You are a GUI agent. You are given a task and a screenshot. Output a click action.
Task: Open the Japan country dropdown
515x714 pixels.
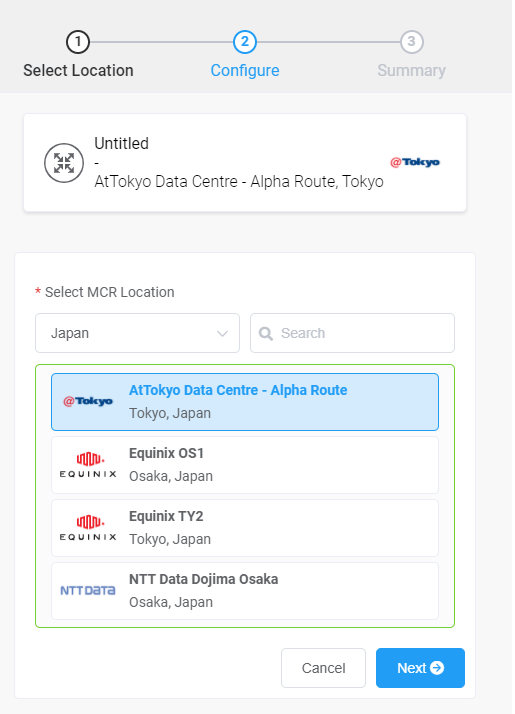138,333
